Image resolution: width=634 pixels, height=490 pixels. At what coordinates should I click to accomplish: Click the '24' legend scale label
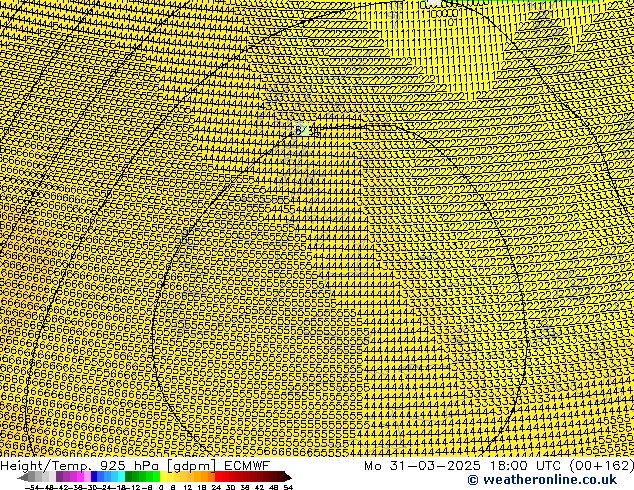click(x=216, y=488)
